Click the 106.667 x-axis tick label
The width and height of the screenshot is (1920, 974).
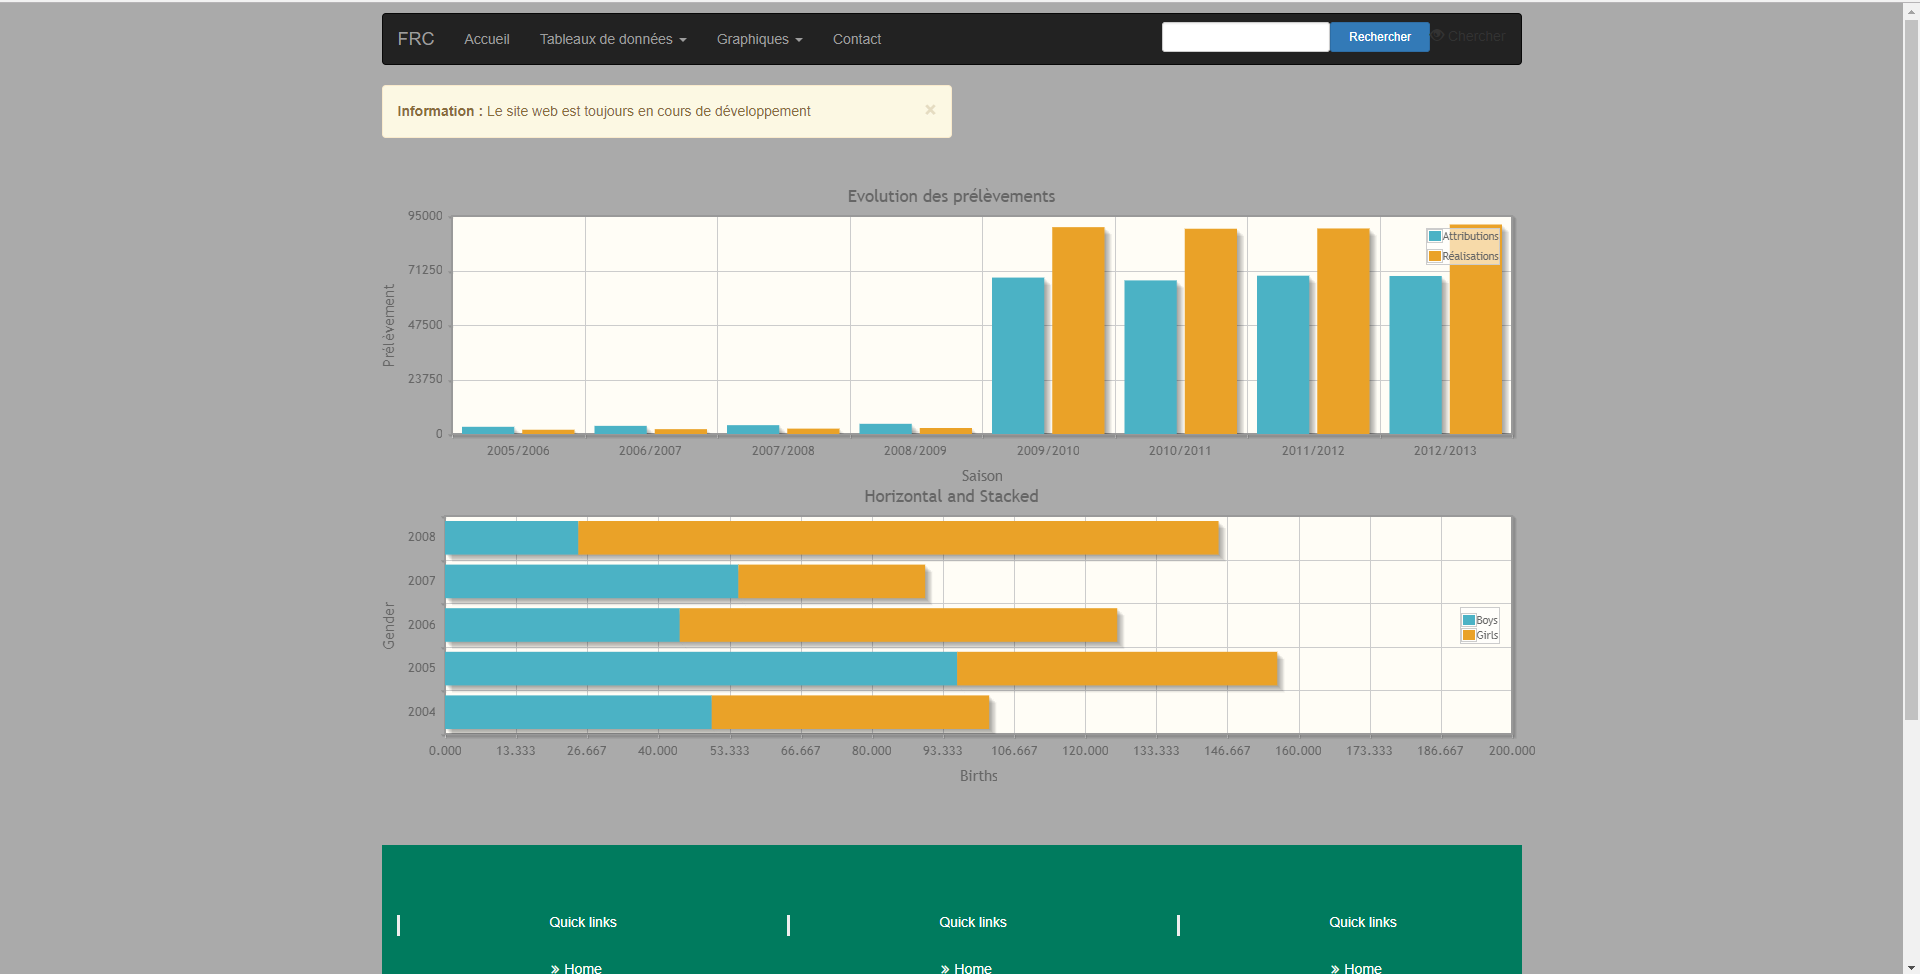click(1014, 751)
